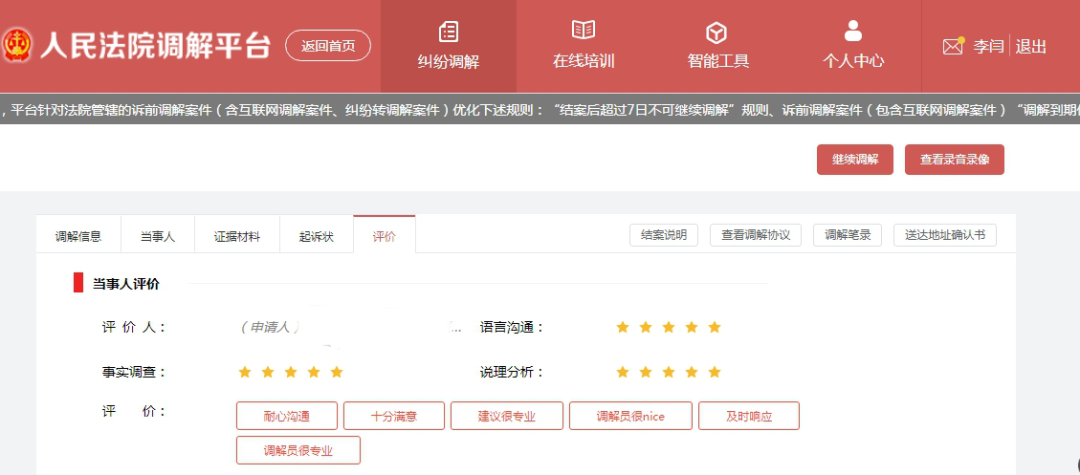Viewport: 1080px width, 475px height.
Task: Open 查看调解协议
Action: pyautogui.click(x=756, y=235)
